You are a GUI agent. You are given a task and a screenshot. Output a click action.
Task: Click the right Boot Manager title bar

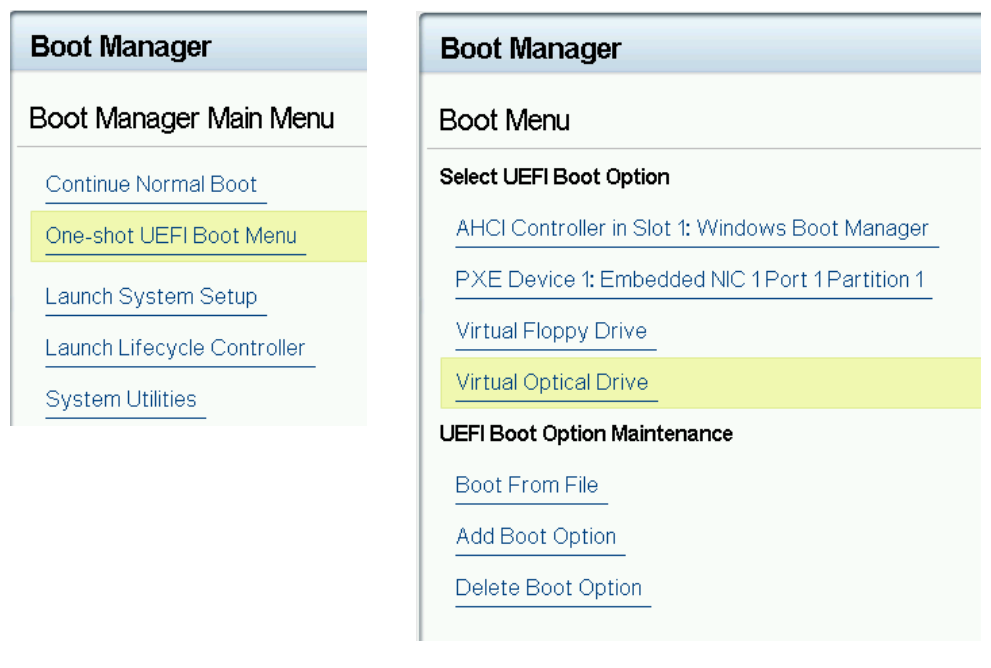[x=531, y=48]
